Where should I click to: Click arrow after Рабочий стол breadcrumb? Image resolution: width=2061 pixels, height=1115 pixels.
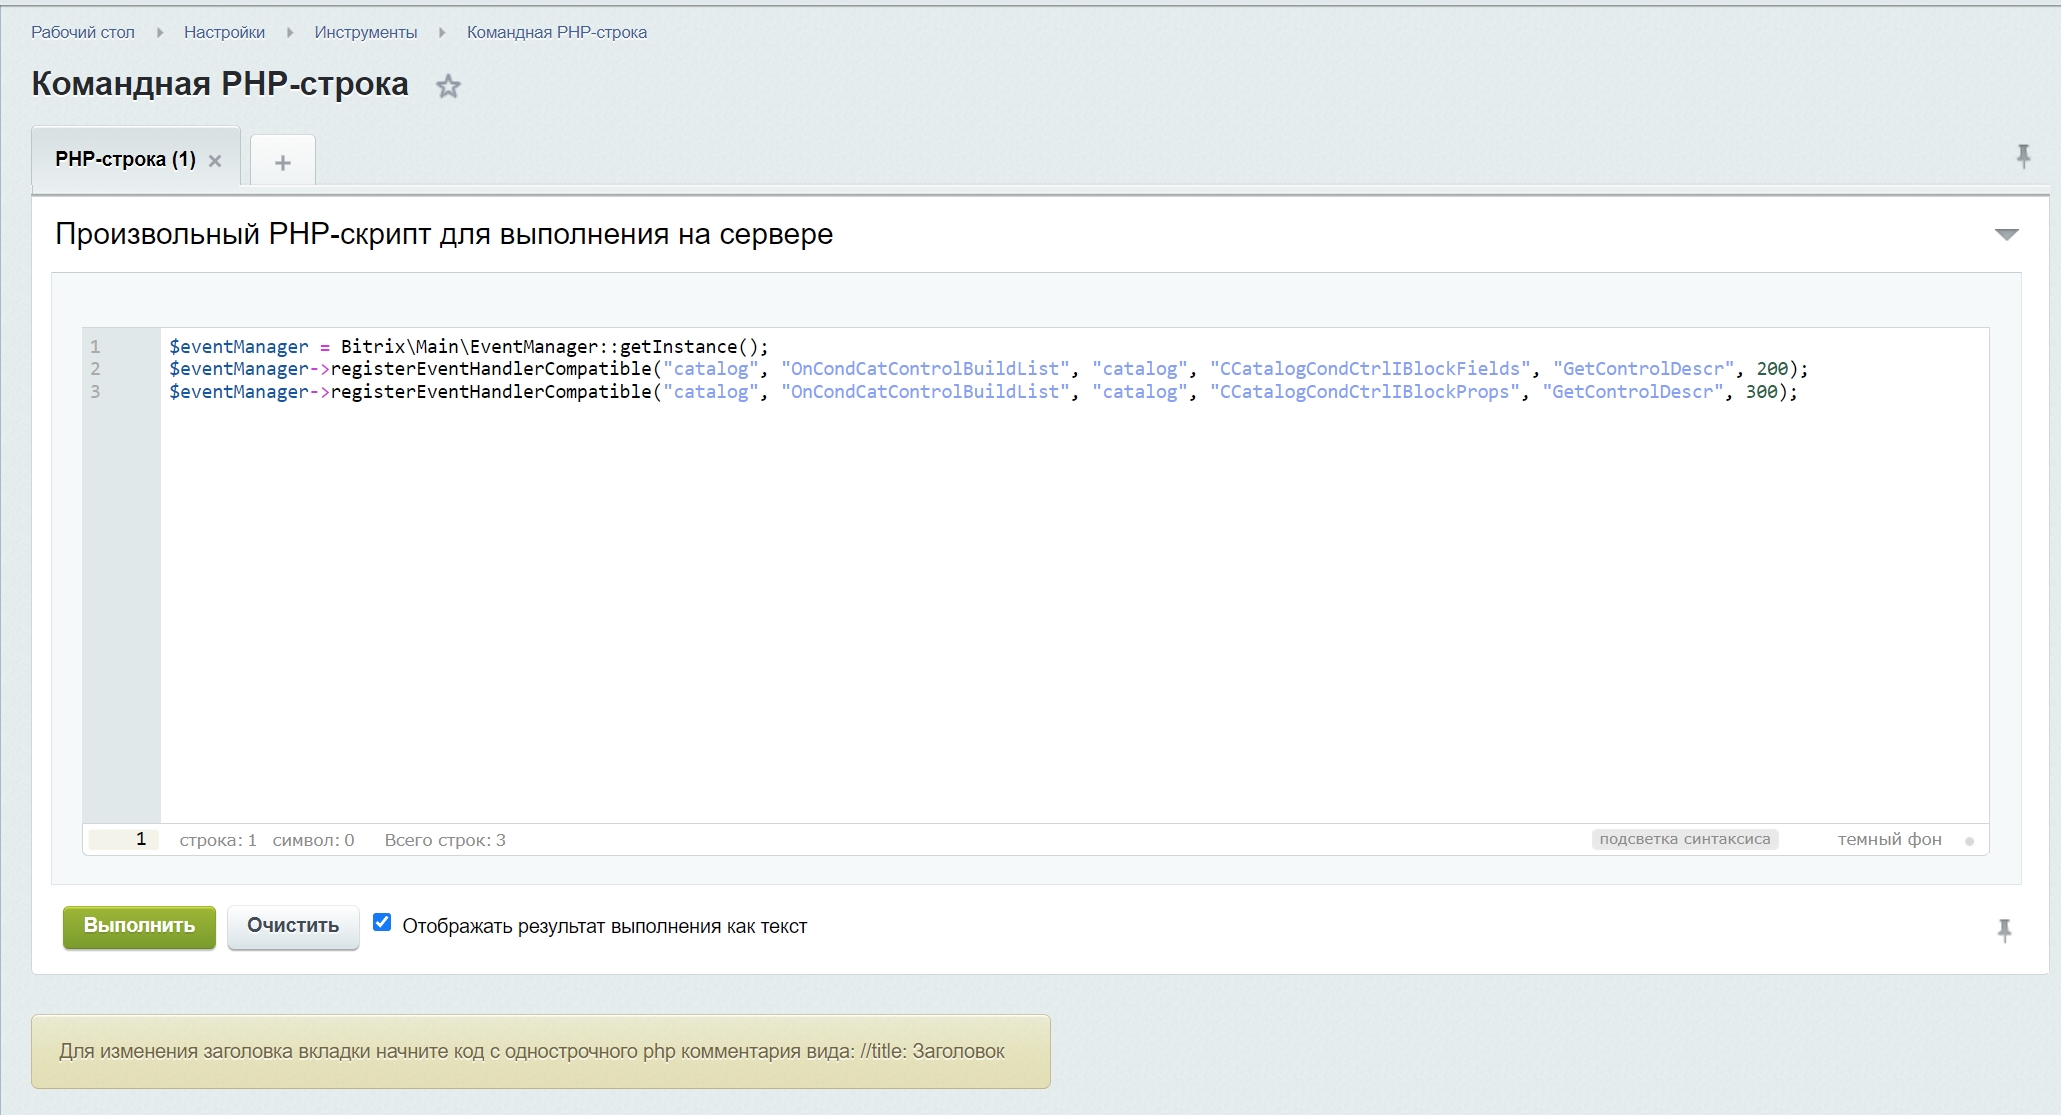pyautogui.click(x=160, y=33)
